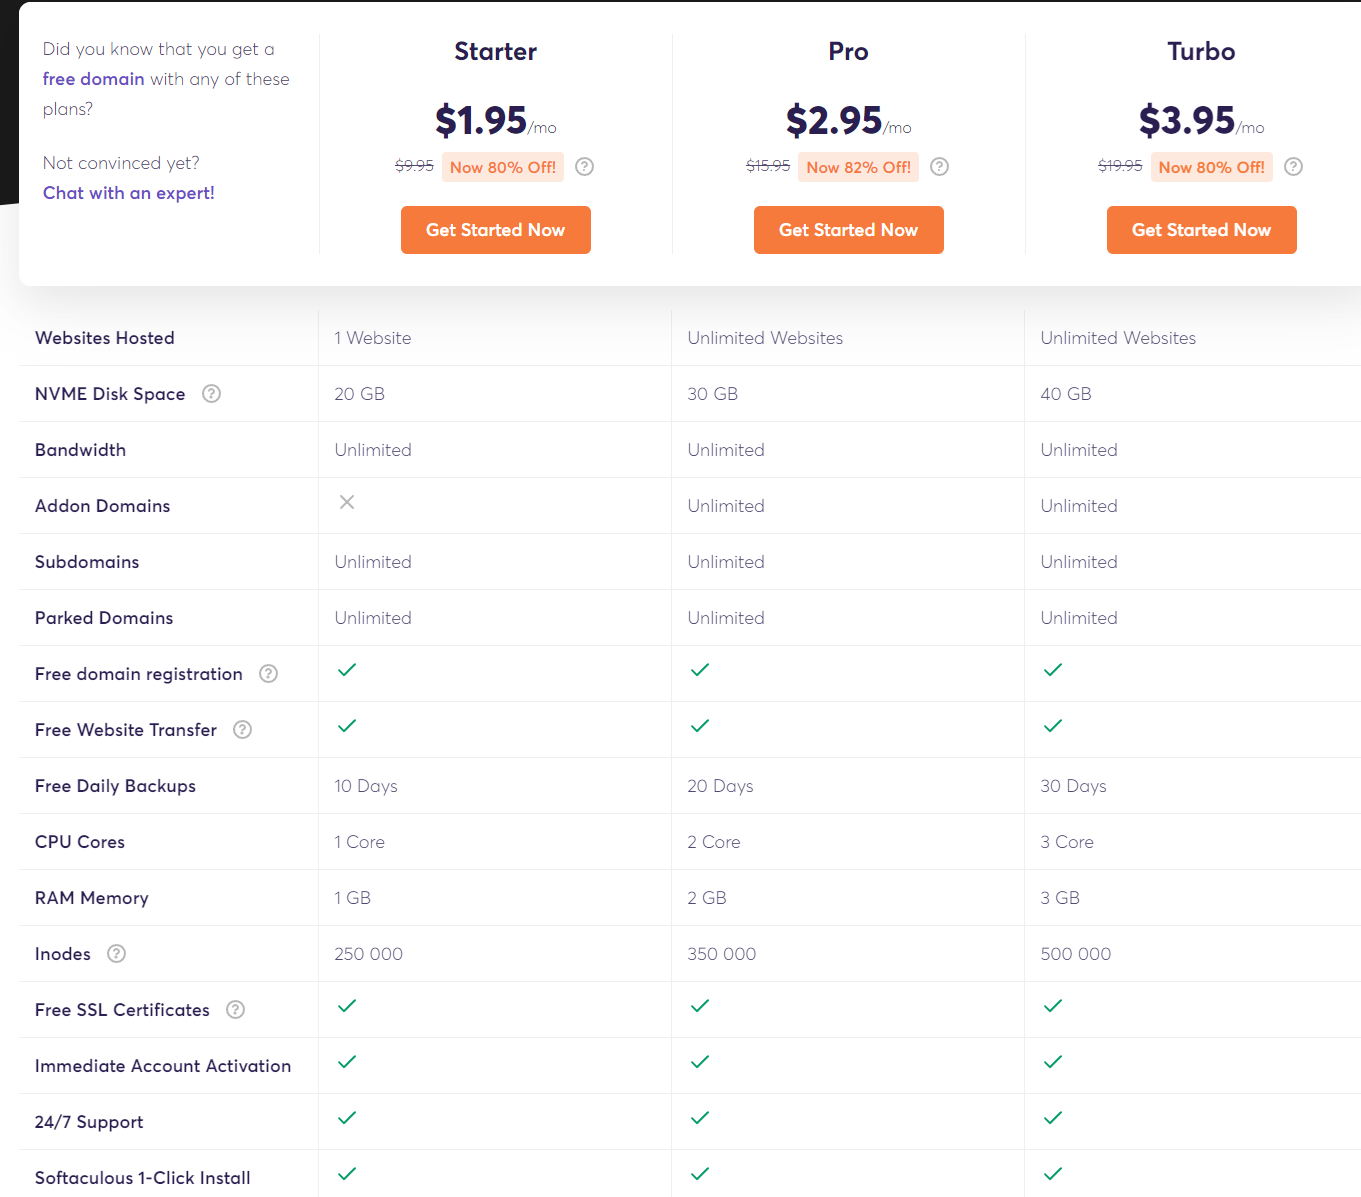1361x1197 pixels.
Task: Click the $2.95 Pro price
Action: pos(834,121)
